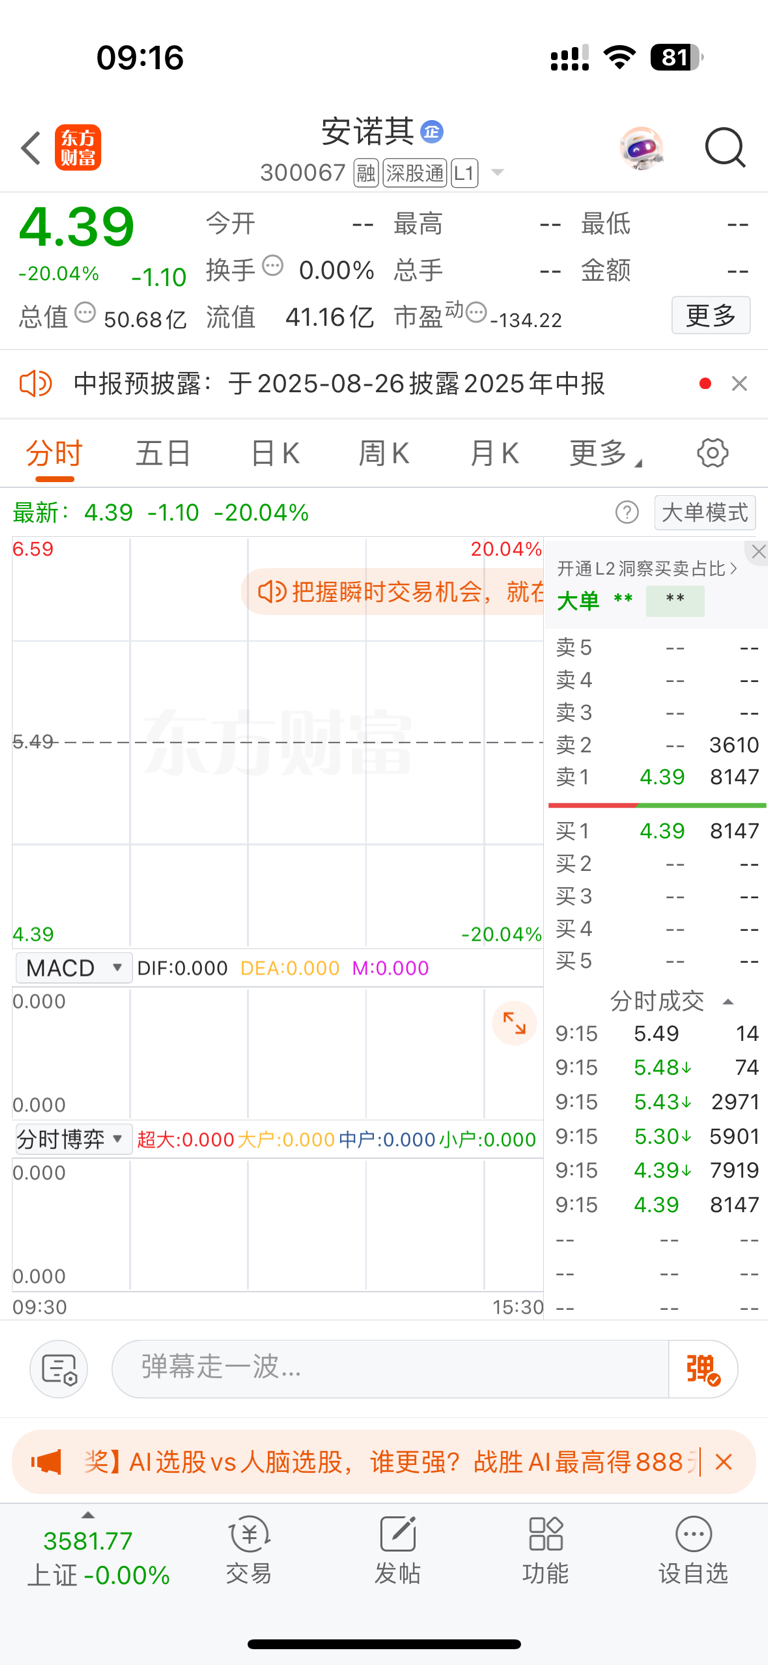Open the 东方财富 orange logo icon
The image size is (769, 1665).
78,148
